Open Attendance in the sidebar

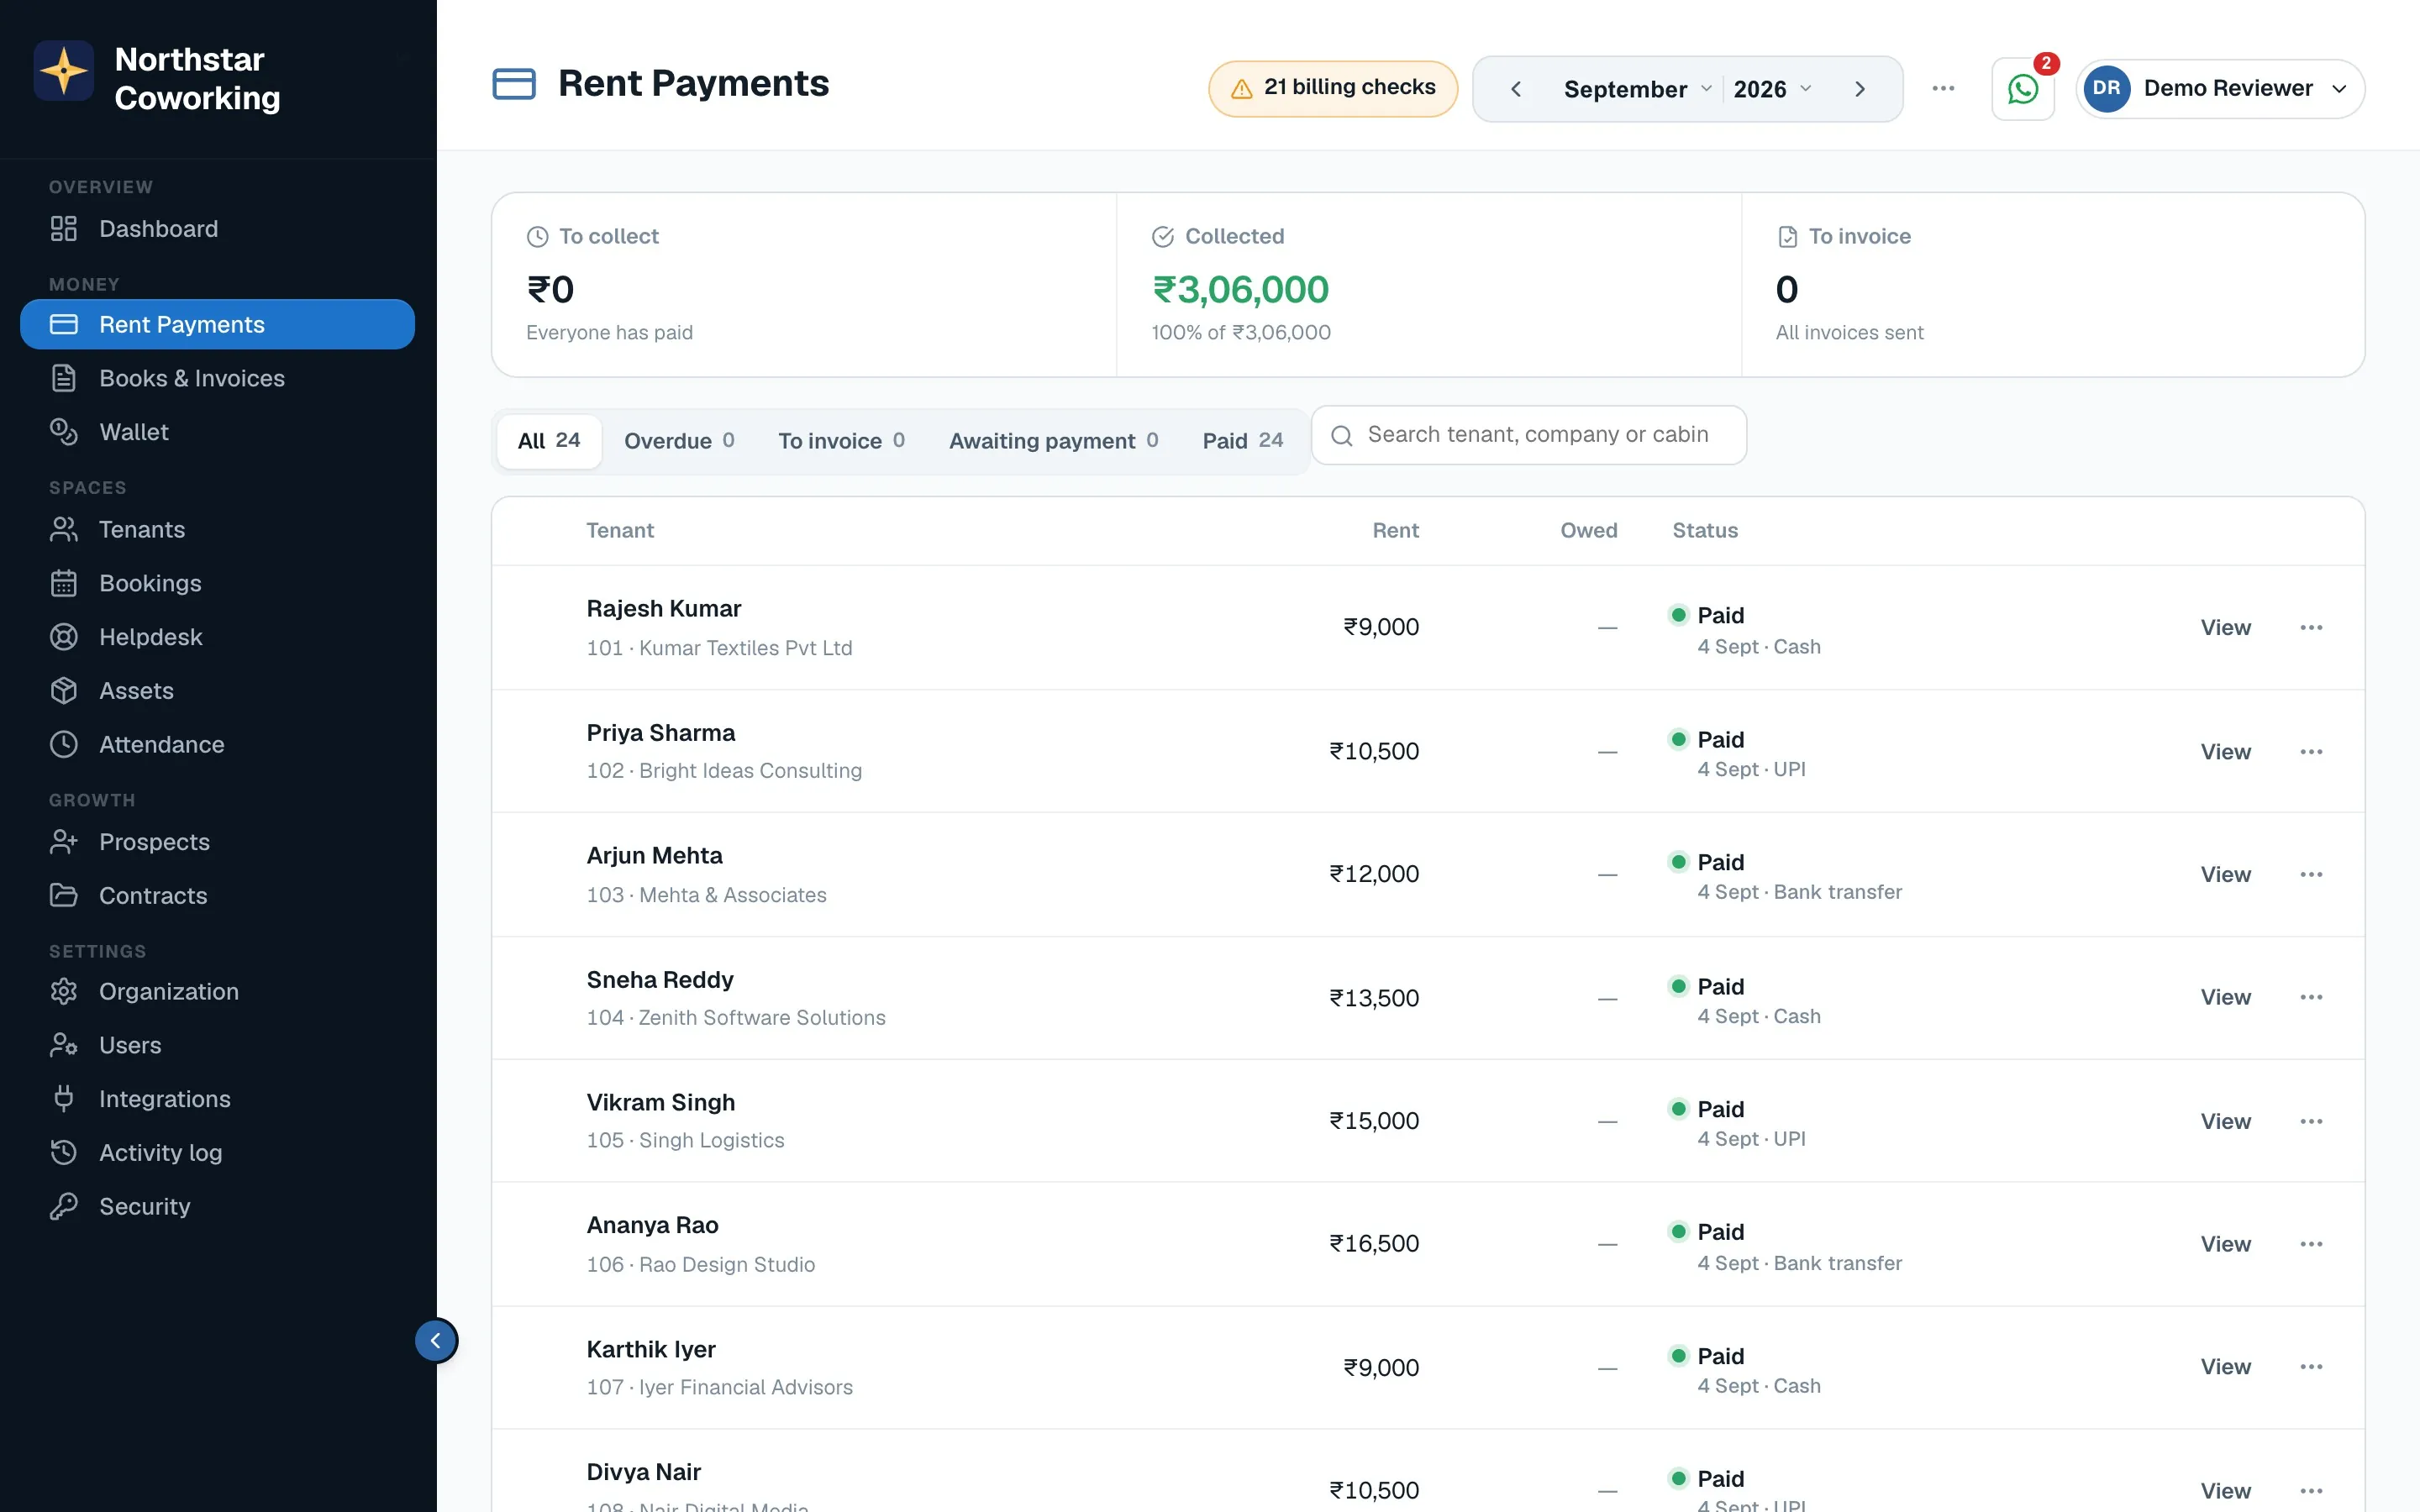tap(217, 745)
